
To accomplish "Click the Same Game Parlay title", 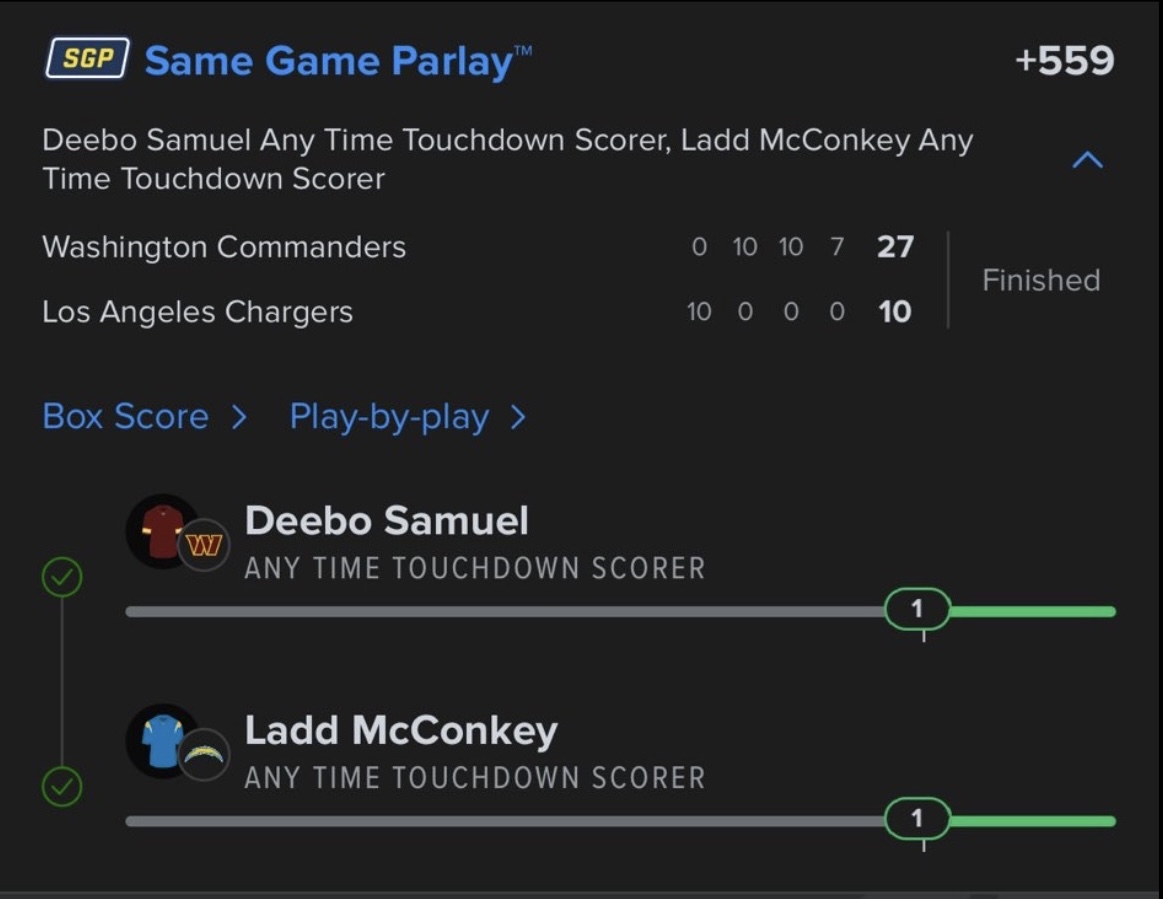I will (329, 61).
